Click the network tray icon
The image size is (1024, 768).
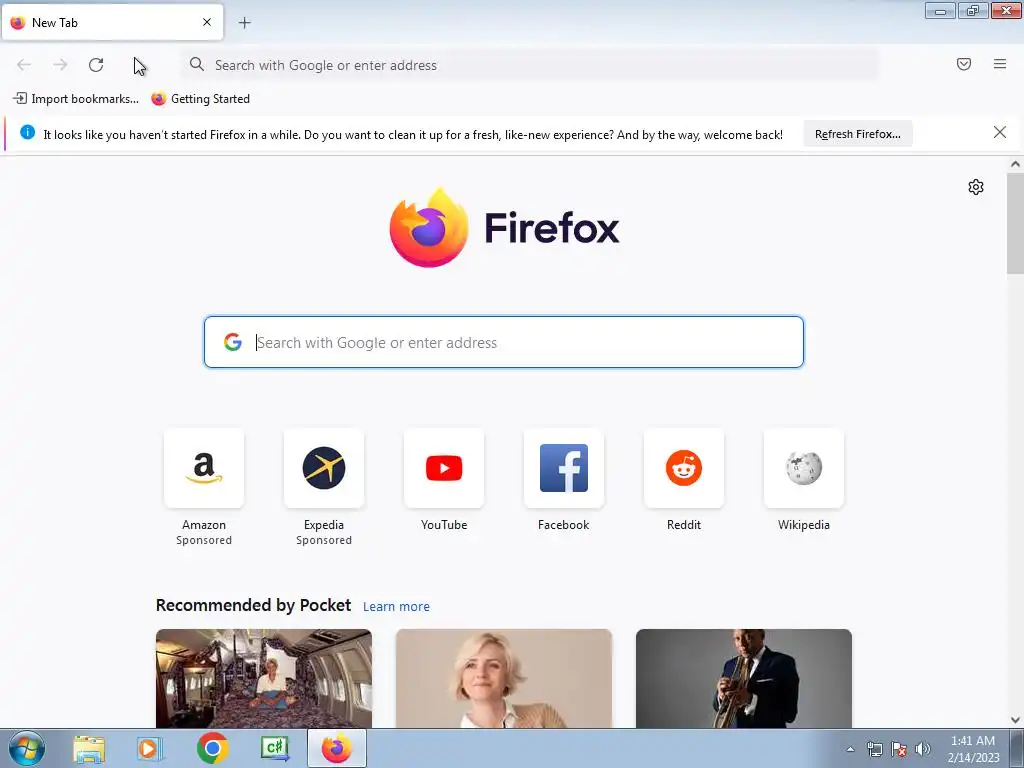[874, 749]
